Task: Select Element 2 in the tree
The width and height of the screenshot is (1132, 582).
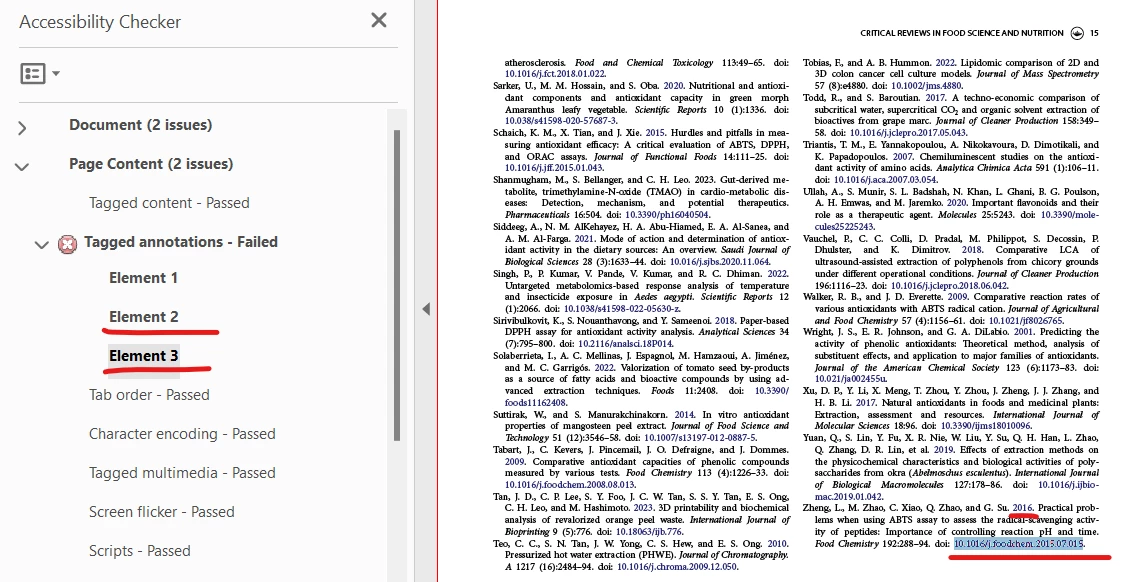Action: click(144, 317)
